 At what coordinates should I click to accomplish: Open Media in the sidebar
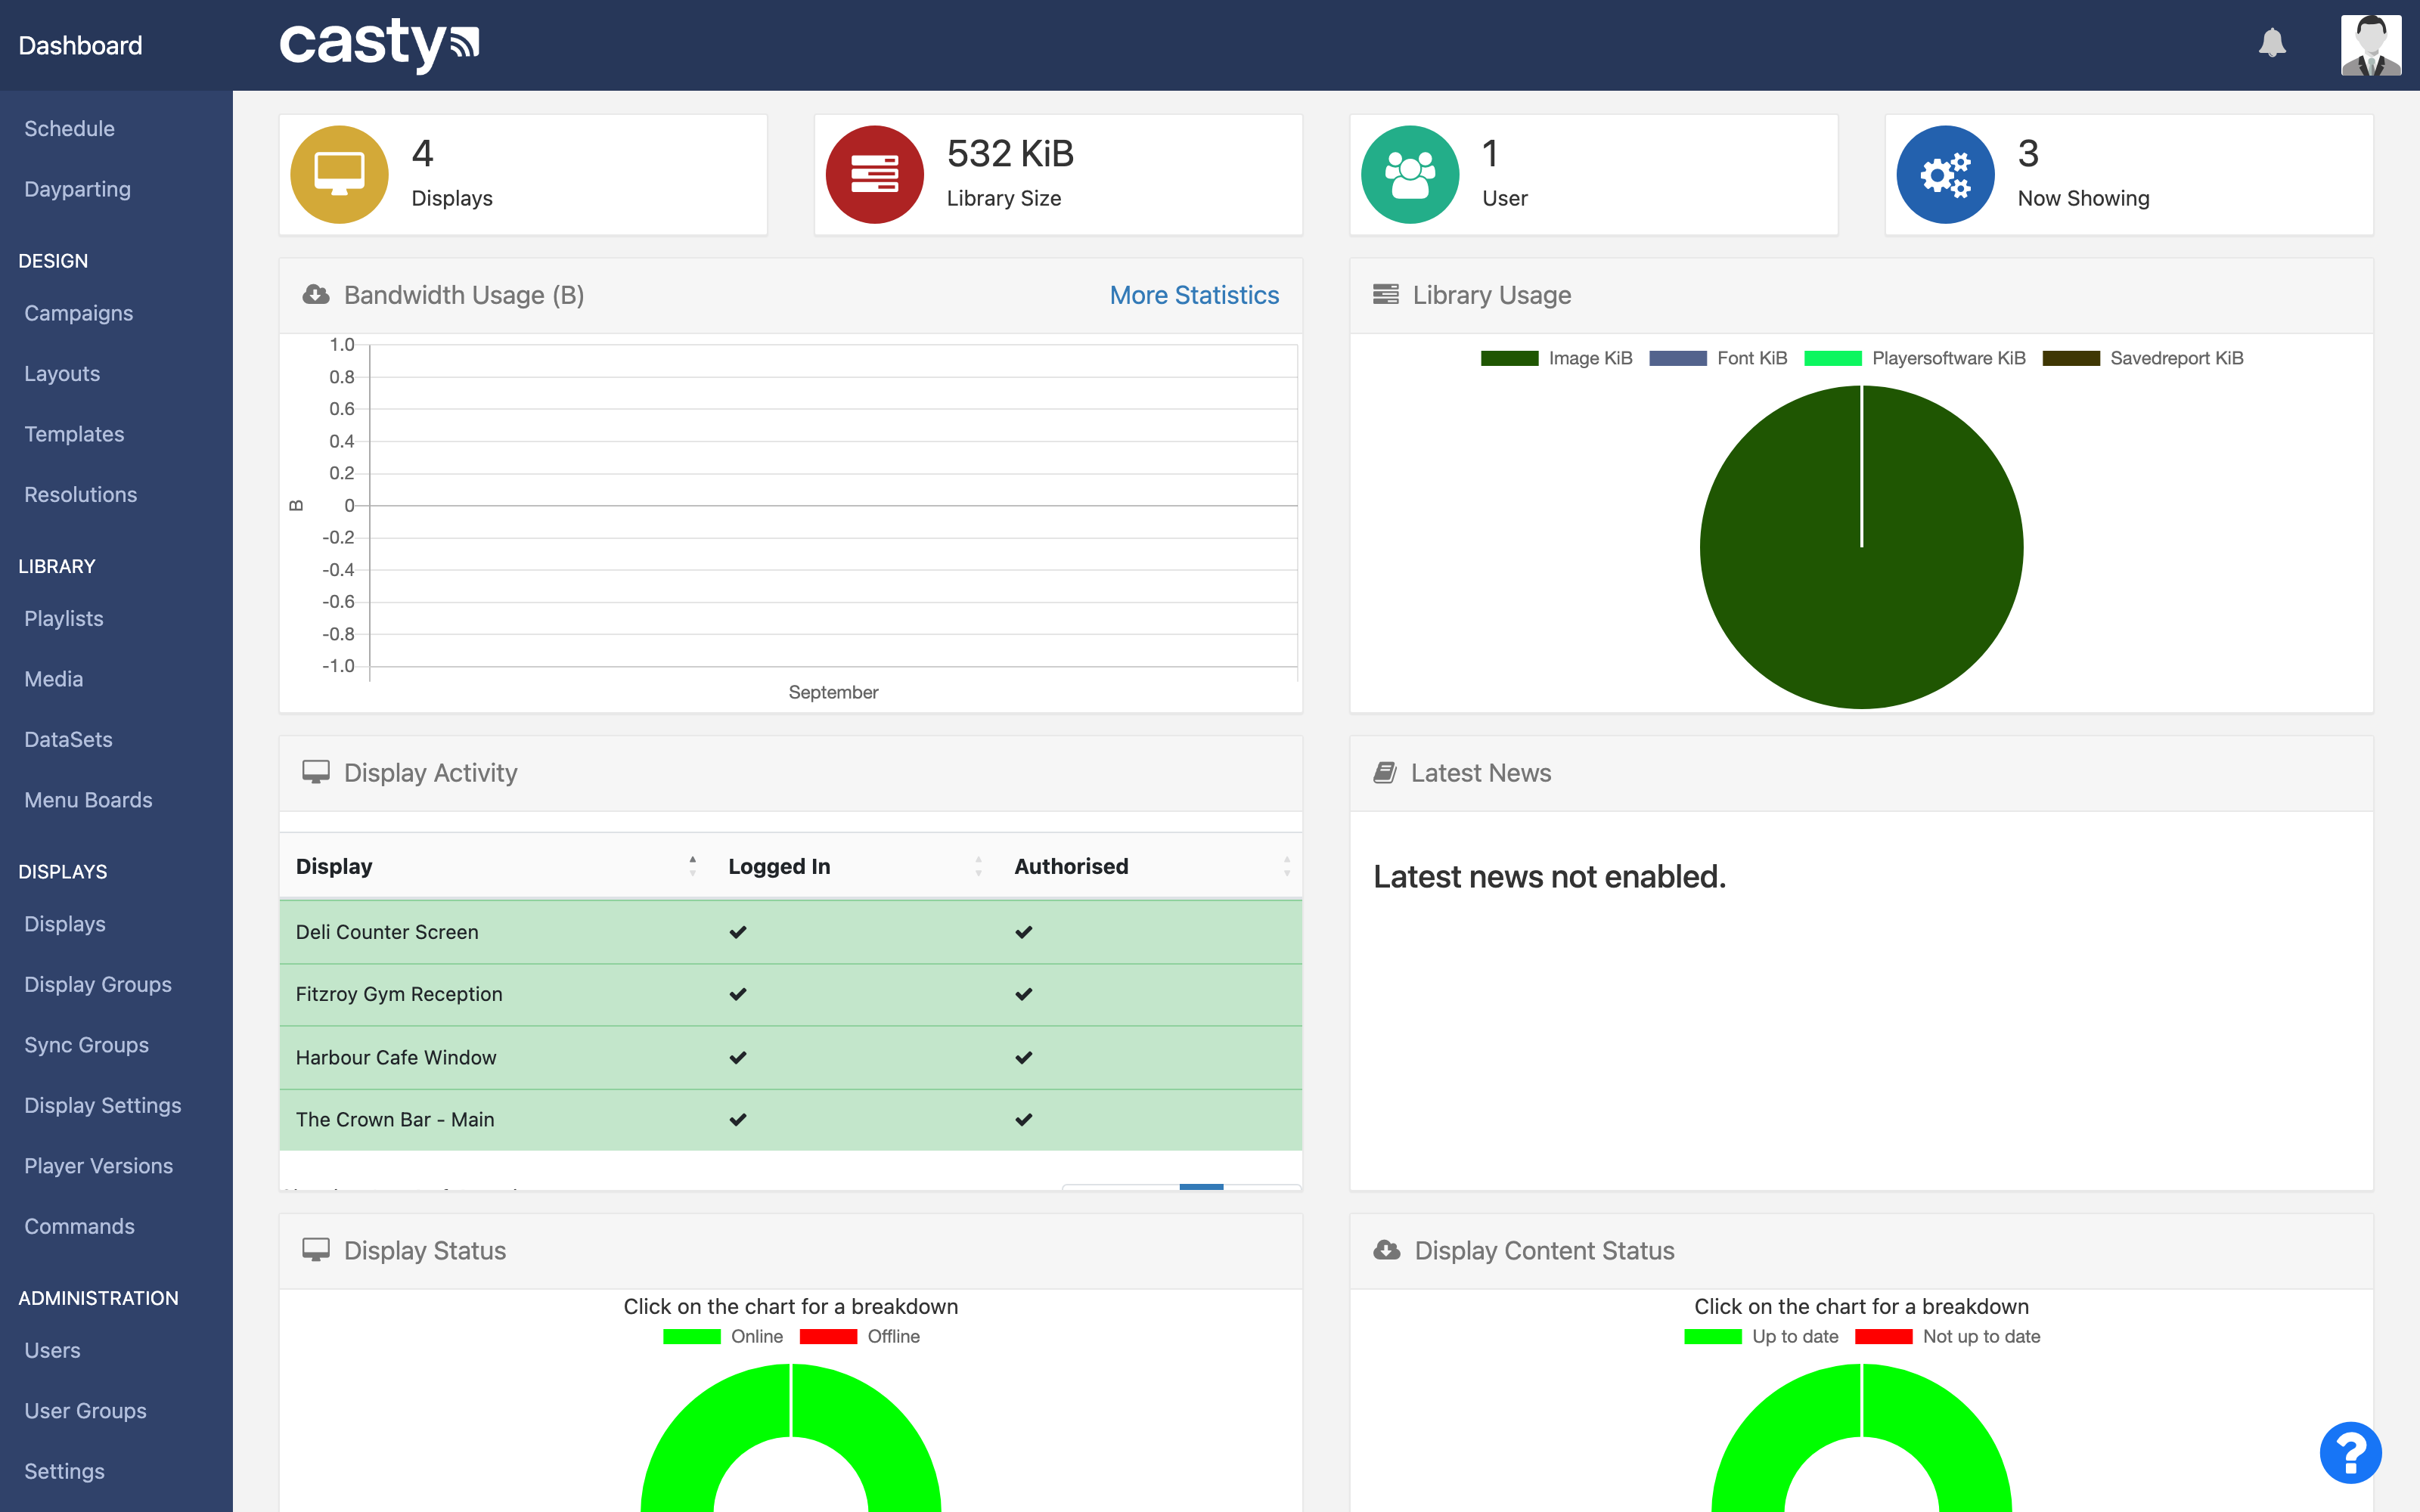pyautogui.click(x=53, y=679)
